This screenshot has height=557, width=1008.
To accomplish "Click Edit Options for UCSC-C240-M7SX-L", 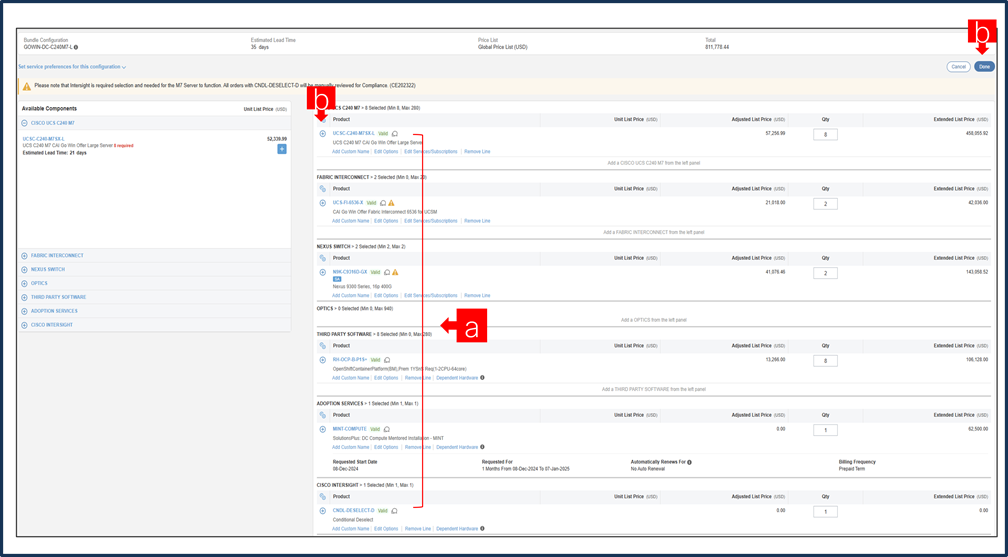I will pos(386,152).
